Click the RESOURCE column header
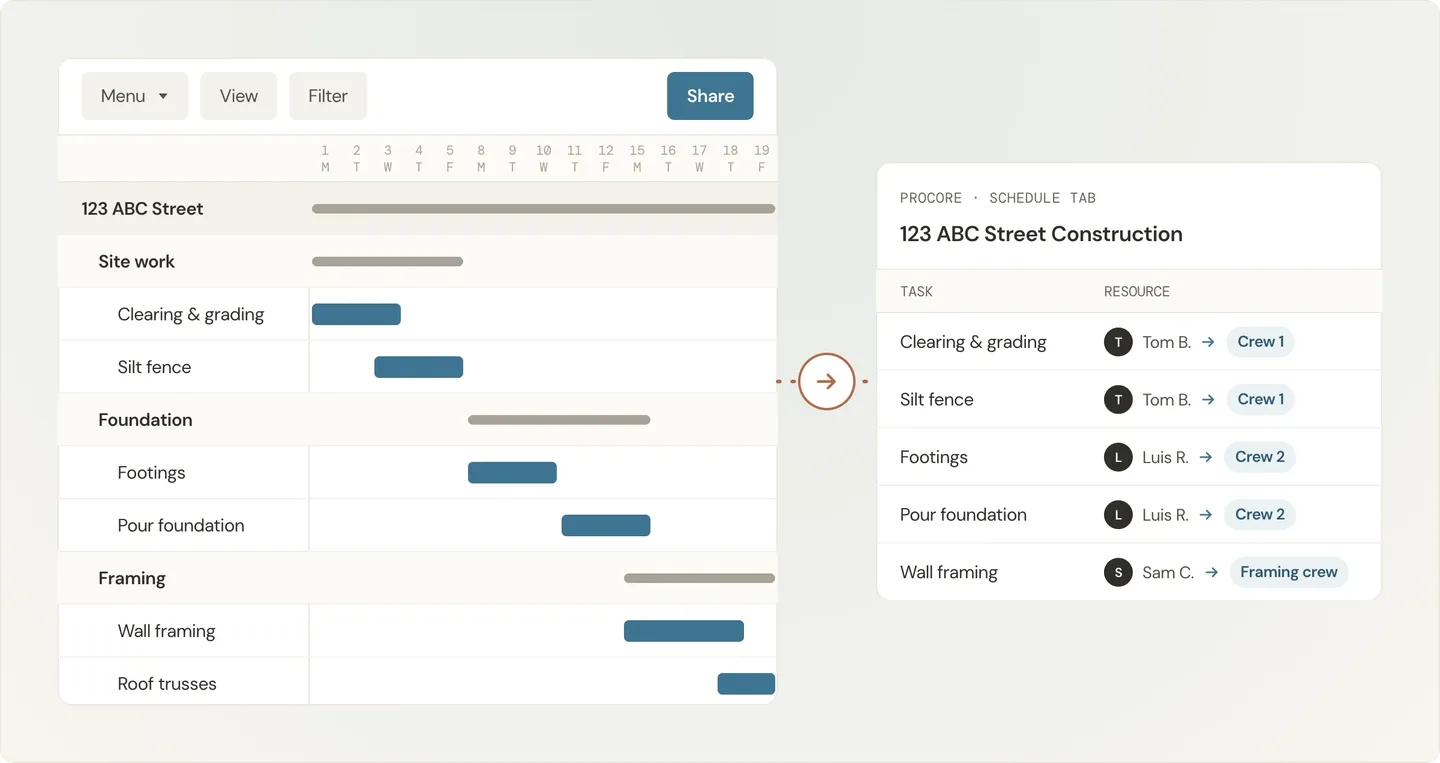This screenshot has height=763, width=1440. pyautogui.click(x=1137, y=292)
